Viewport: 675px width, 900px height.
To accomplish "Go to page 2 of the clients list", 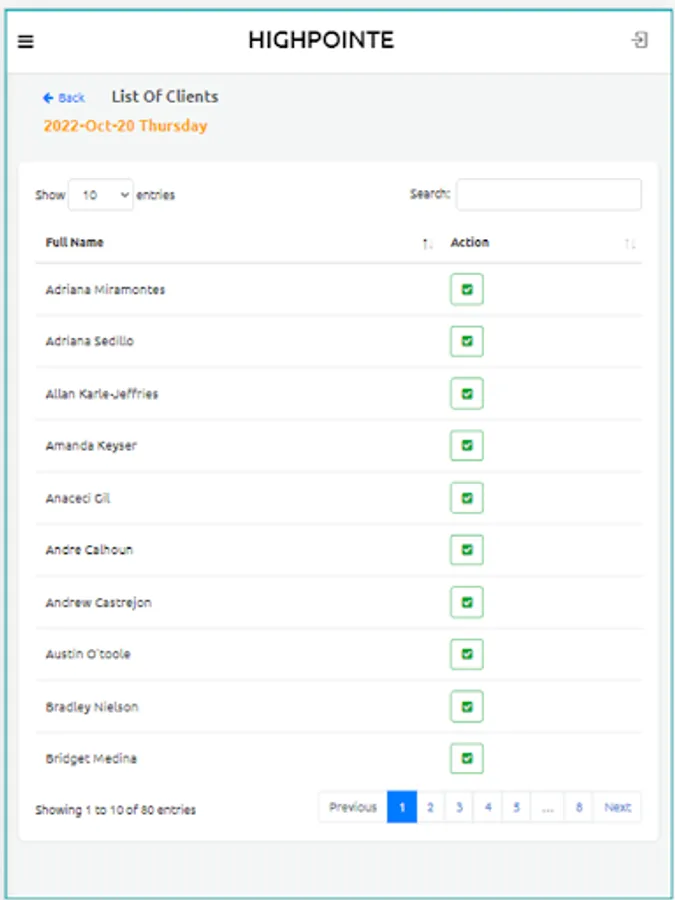I will tap(430, 808).
